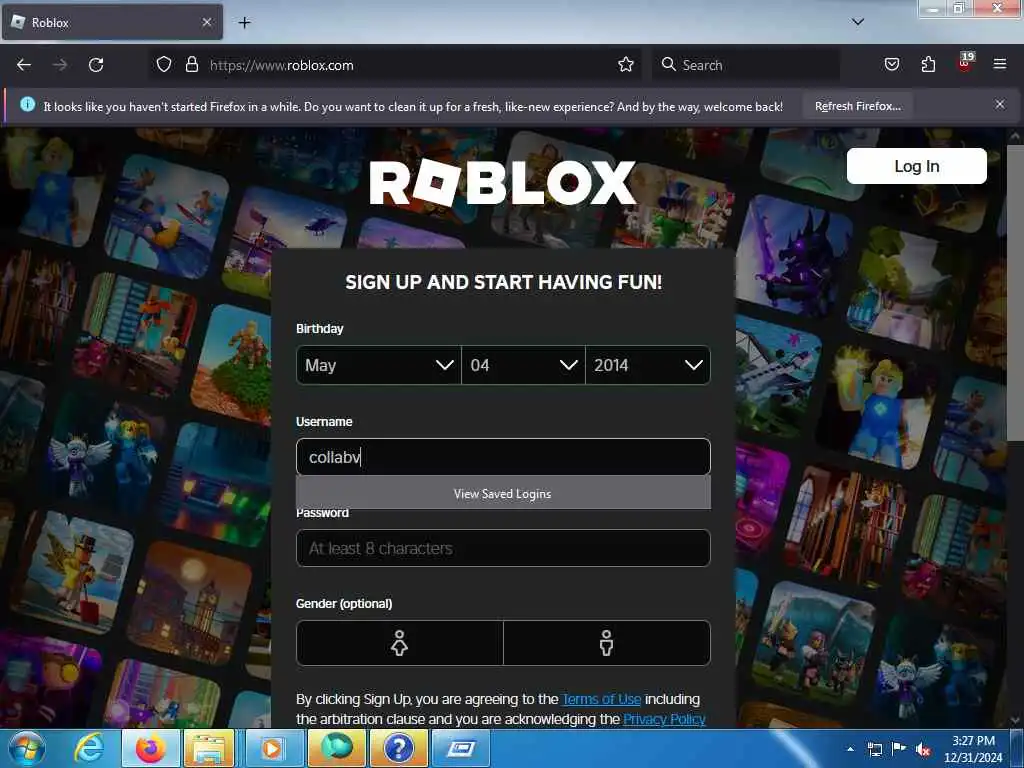The width and height of the screenshot is (1024, 768).
Task: Open the Firefox hamburger menu
Action: [x=999, y=64]
